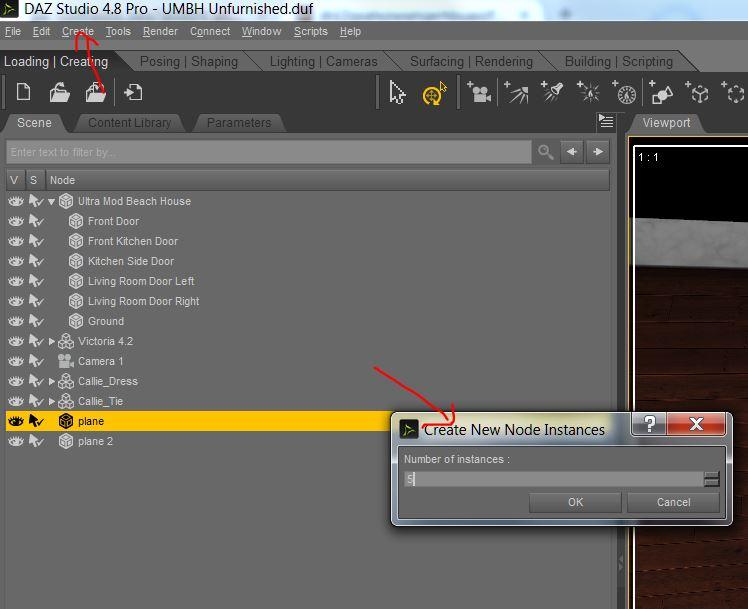748x609 pixels.
Task: Click the Node column header
Action: click(327, 180)
